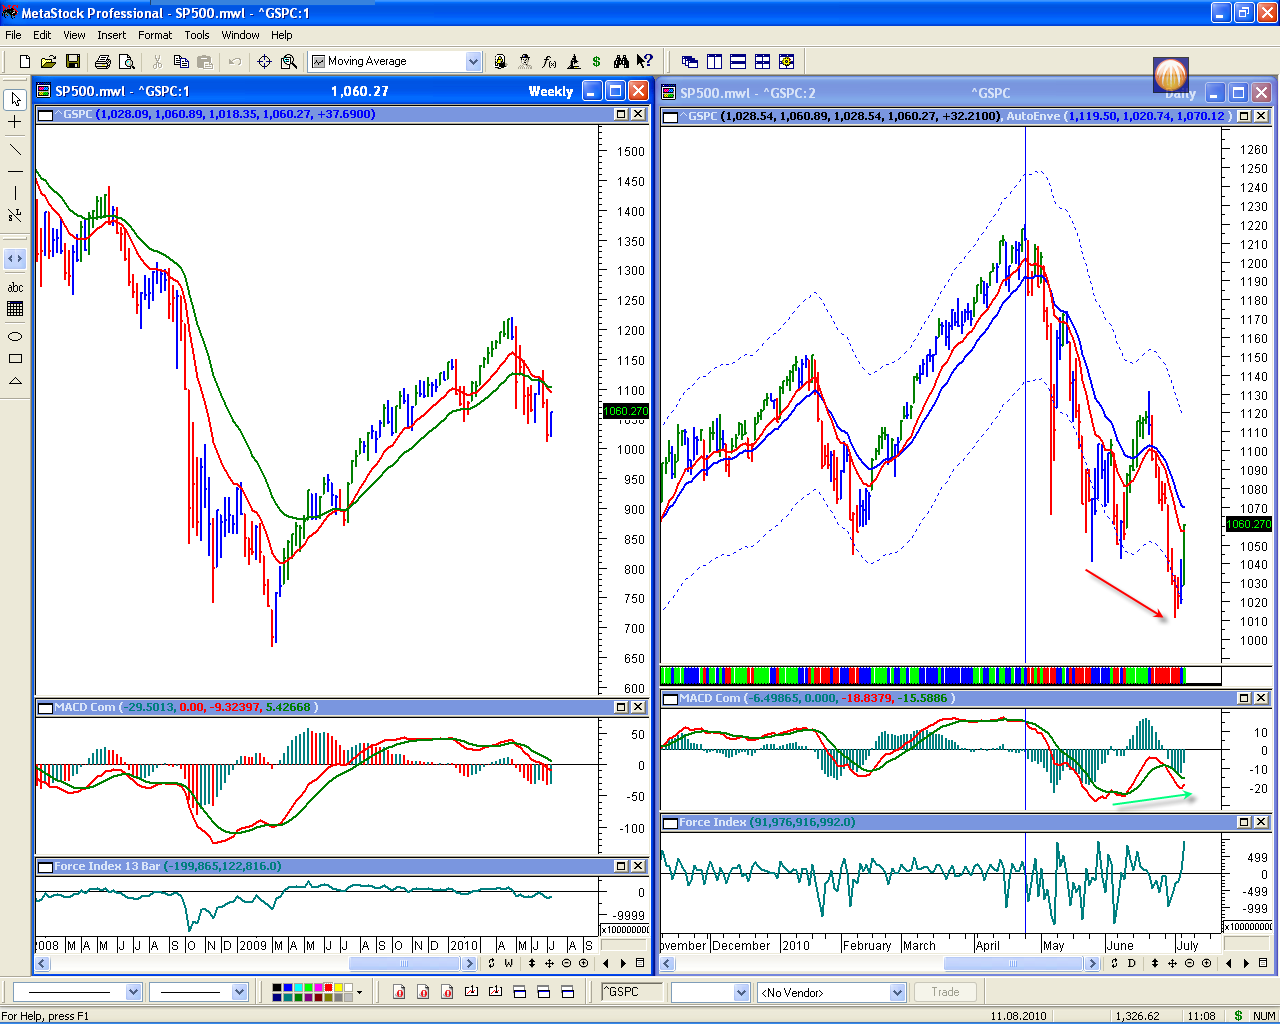1280x1024 pixels.
Task: Click the Trade button
Action: pos(945,992)
